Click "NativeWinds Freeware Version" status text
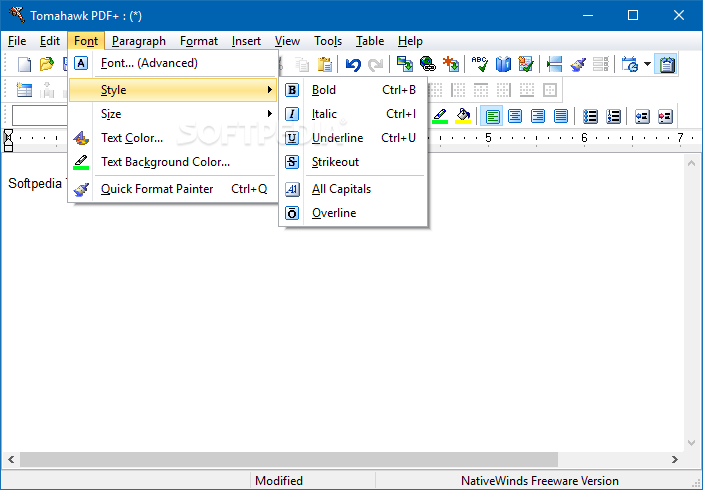The image size is (703, 490). pos(540,481)
